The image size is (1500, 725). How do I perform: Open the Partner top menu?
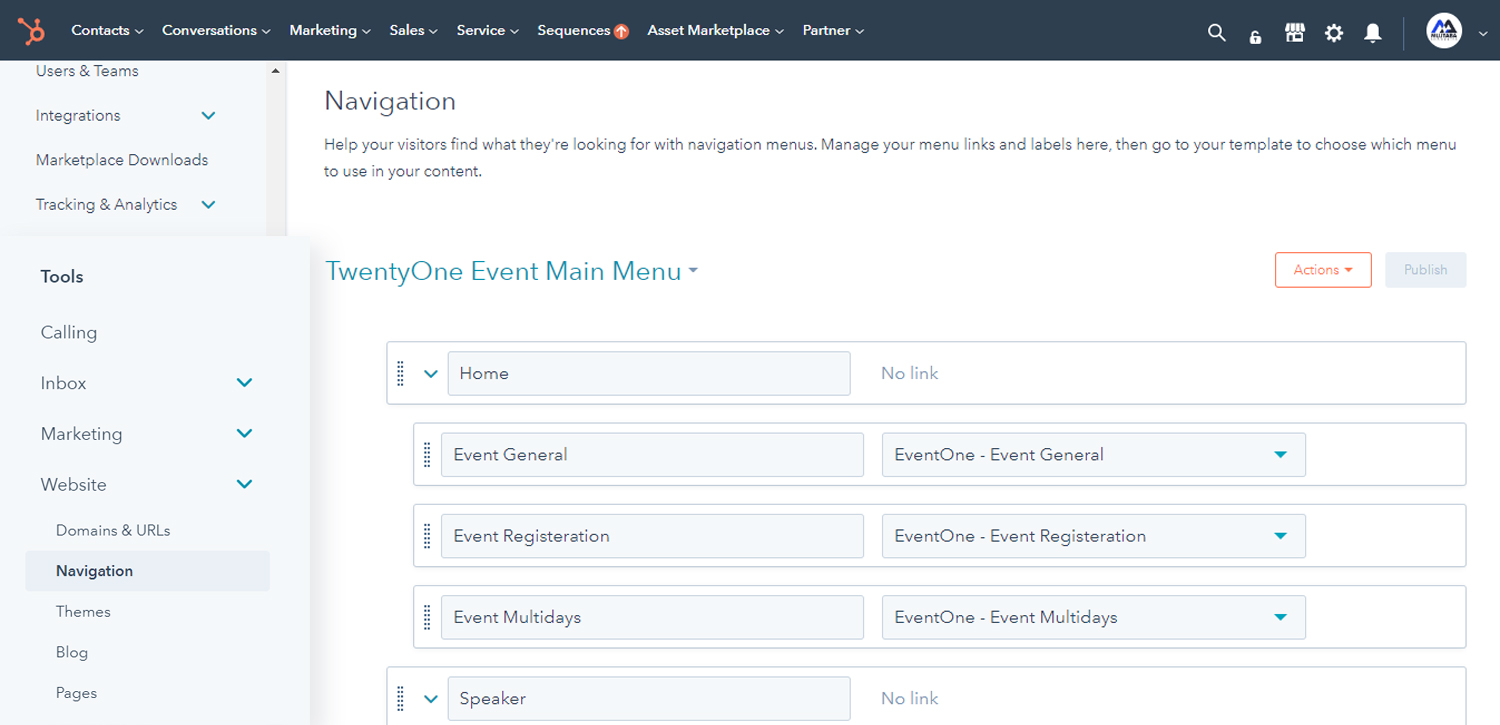pos(833,31)
